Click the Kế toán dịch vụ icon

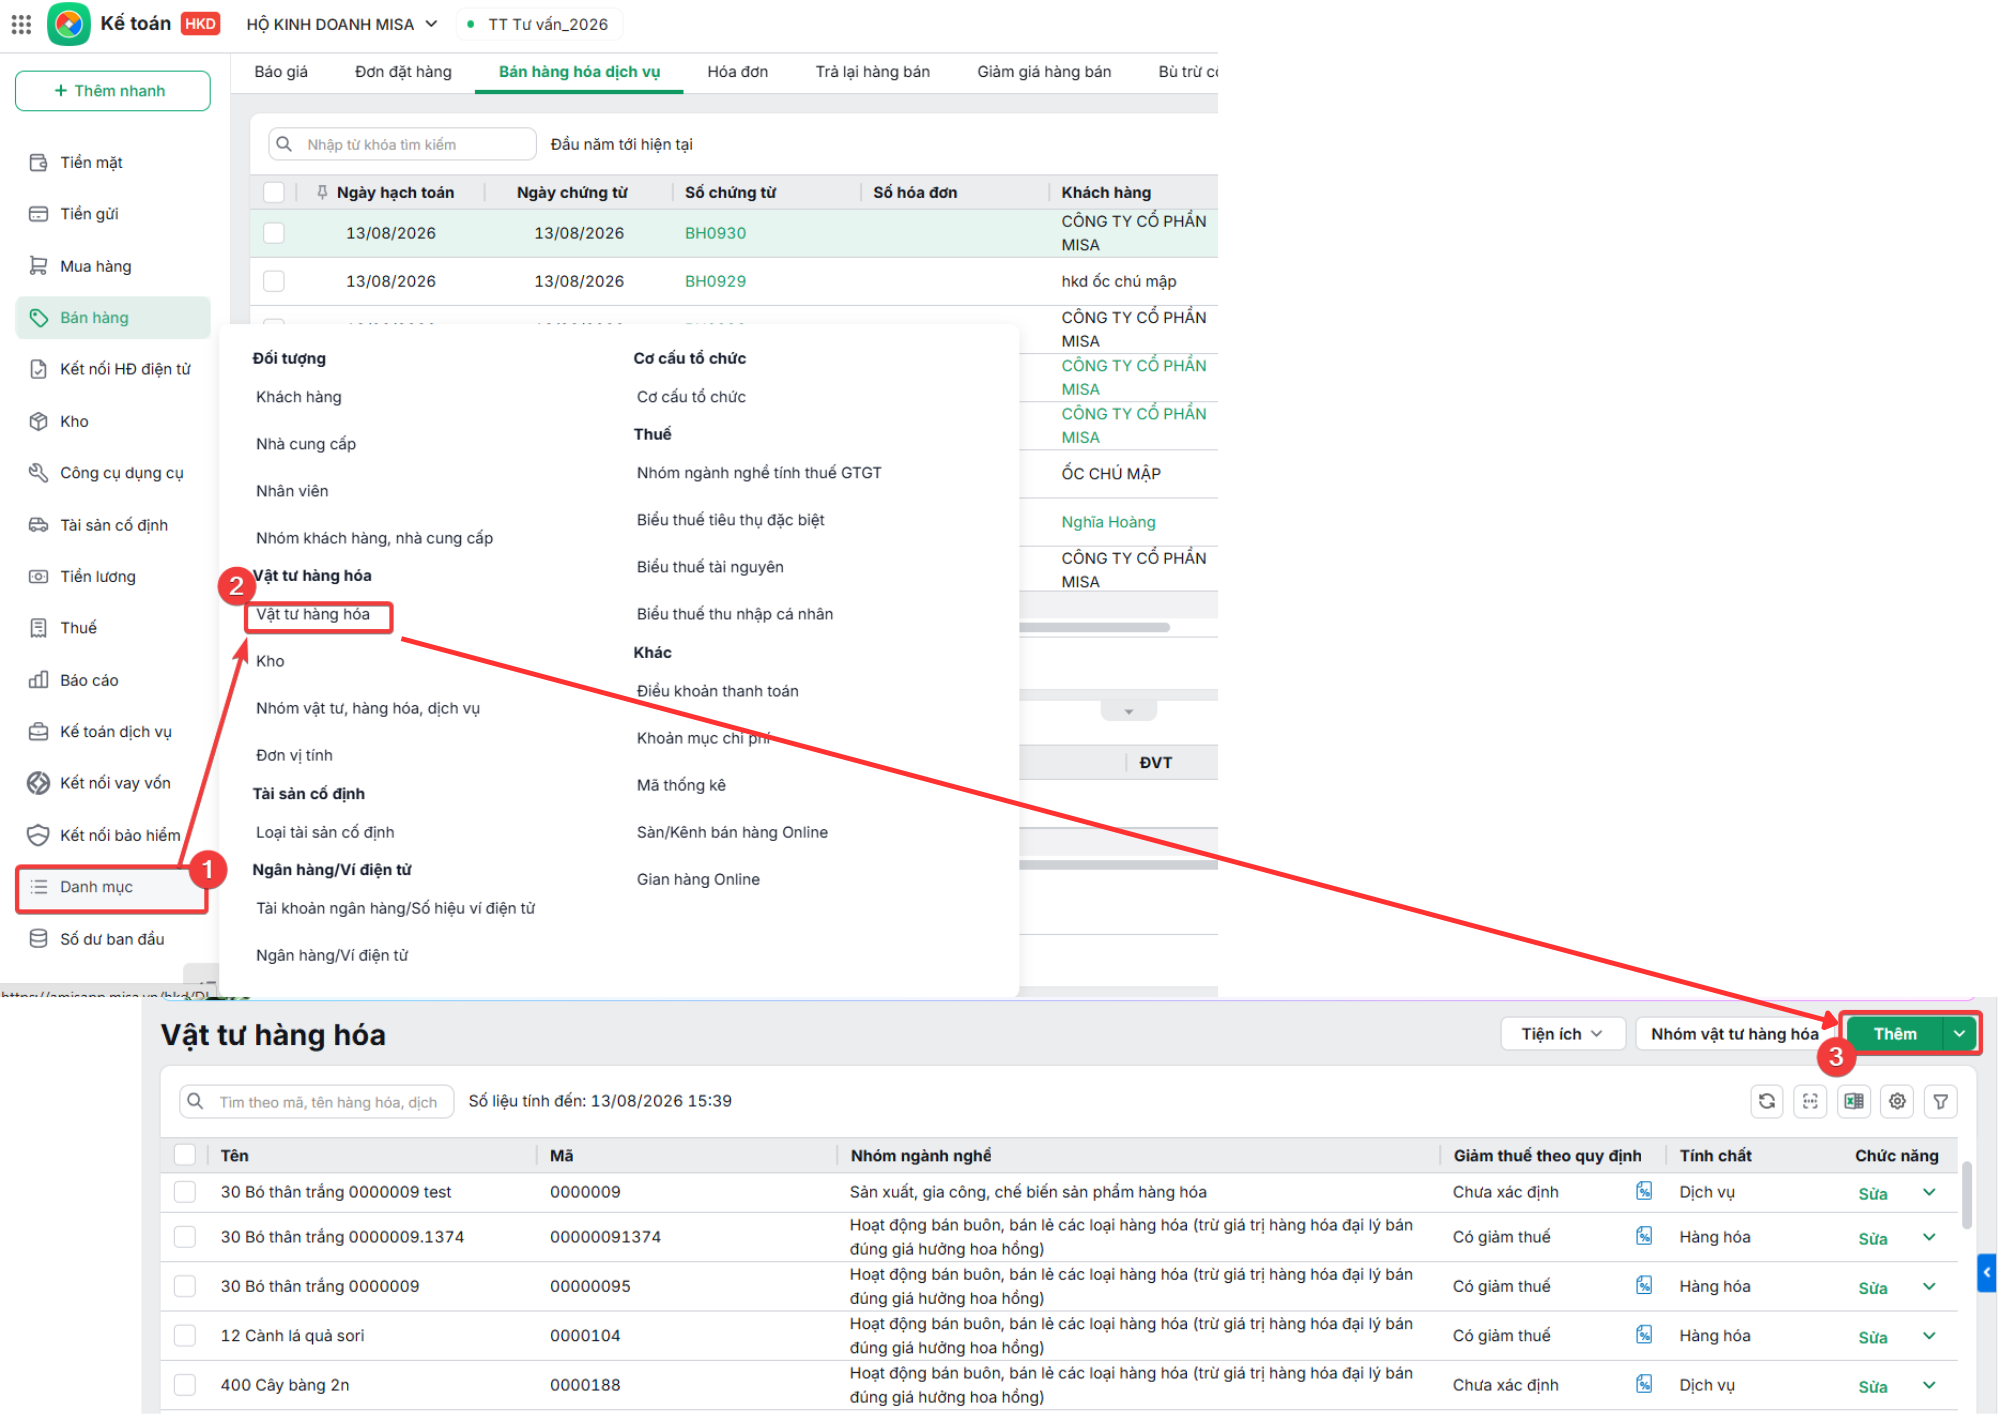(x=38, y=731)
